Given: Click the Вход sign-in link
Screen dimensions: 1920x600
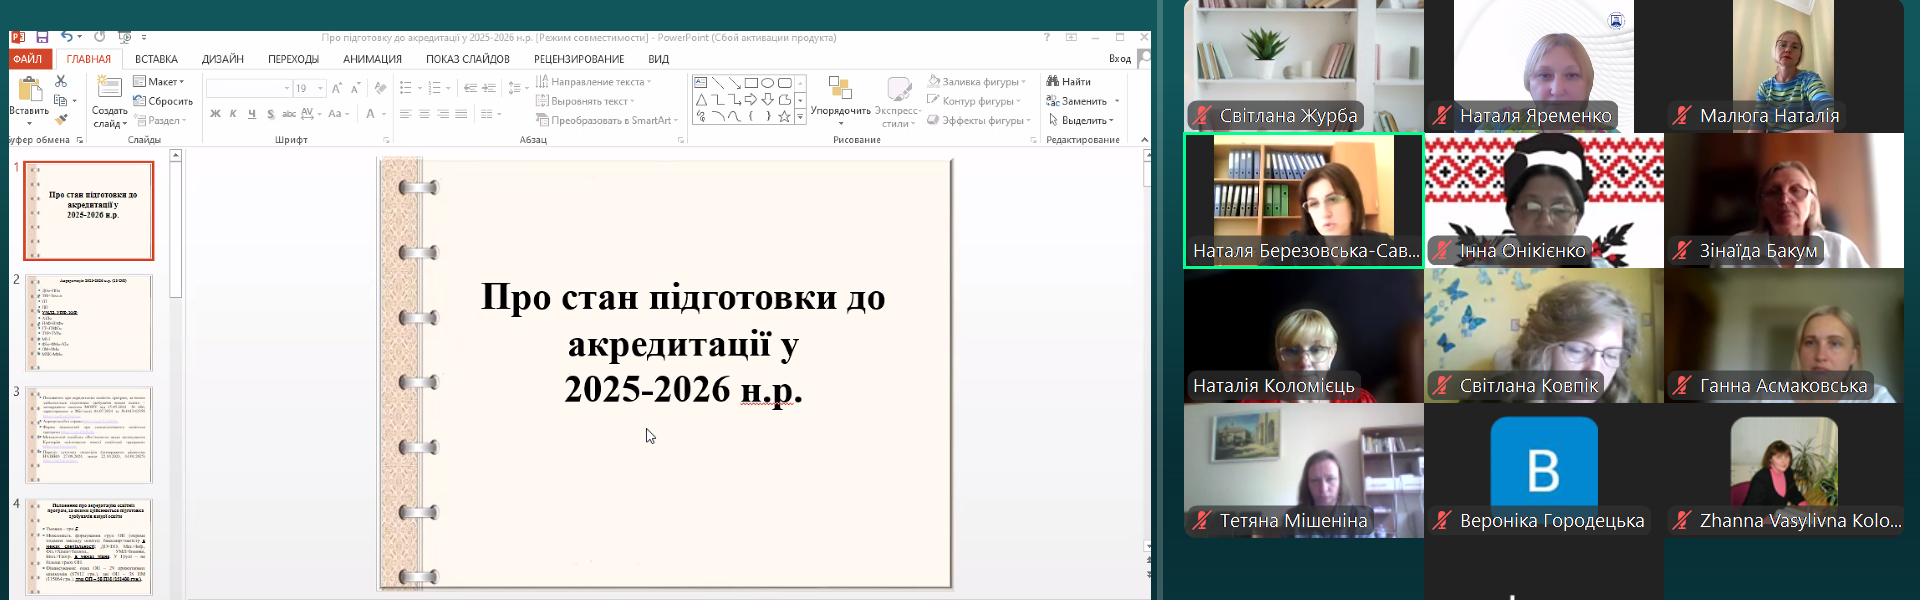Looking at the screenshot, I should click(1119, 59).
